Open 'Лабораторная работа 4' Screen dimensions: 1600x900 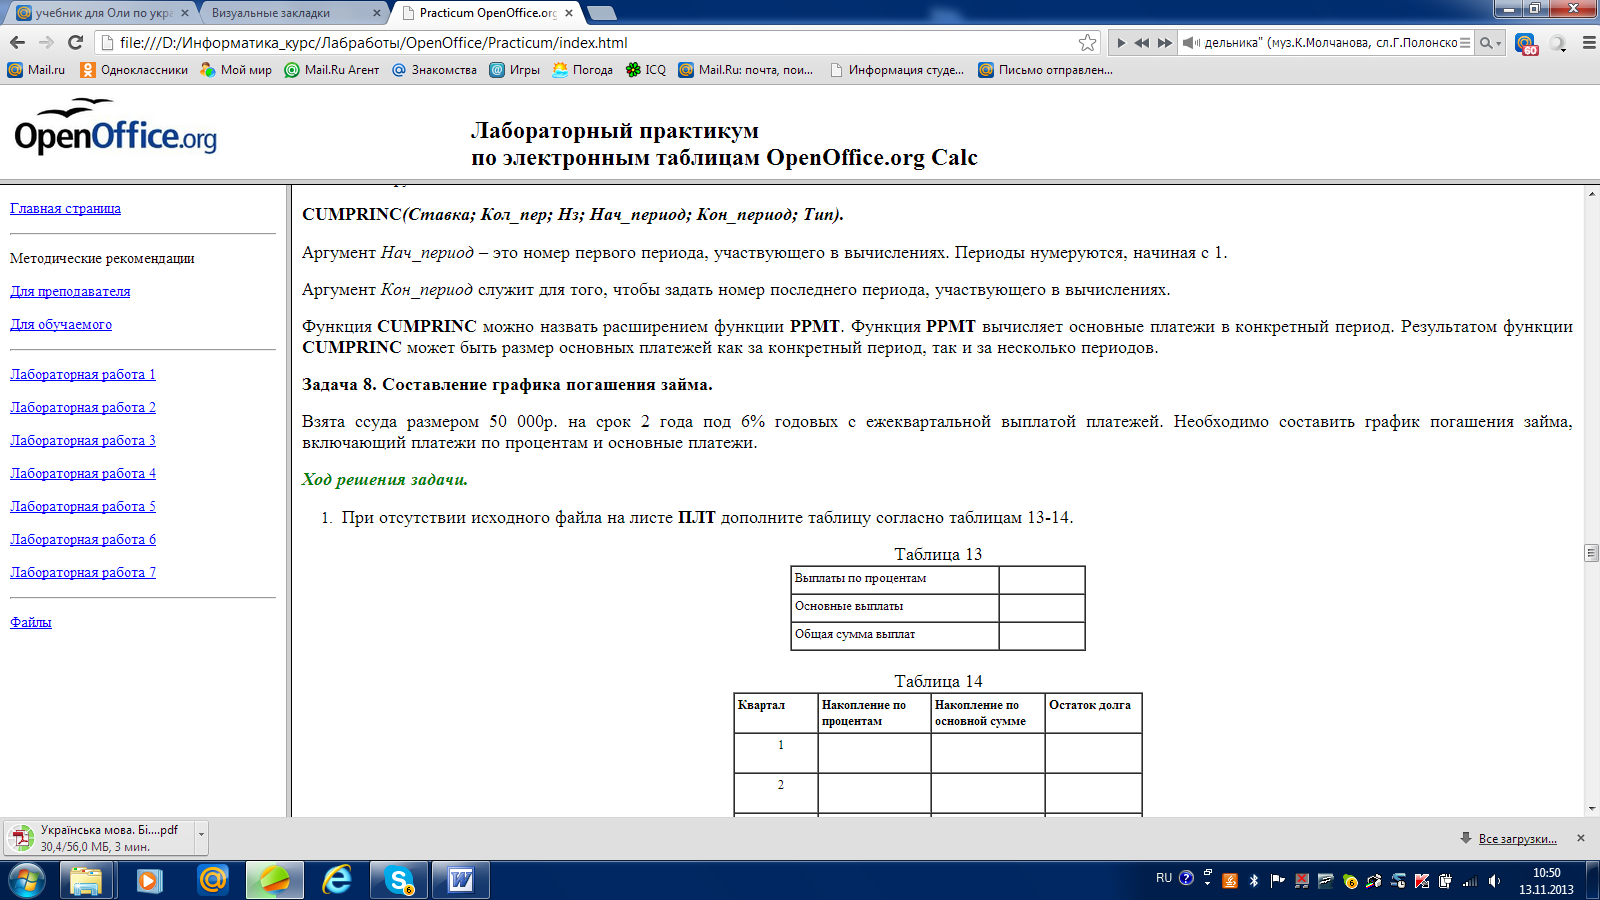click(x=83, y=473)
